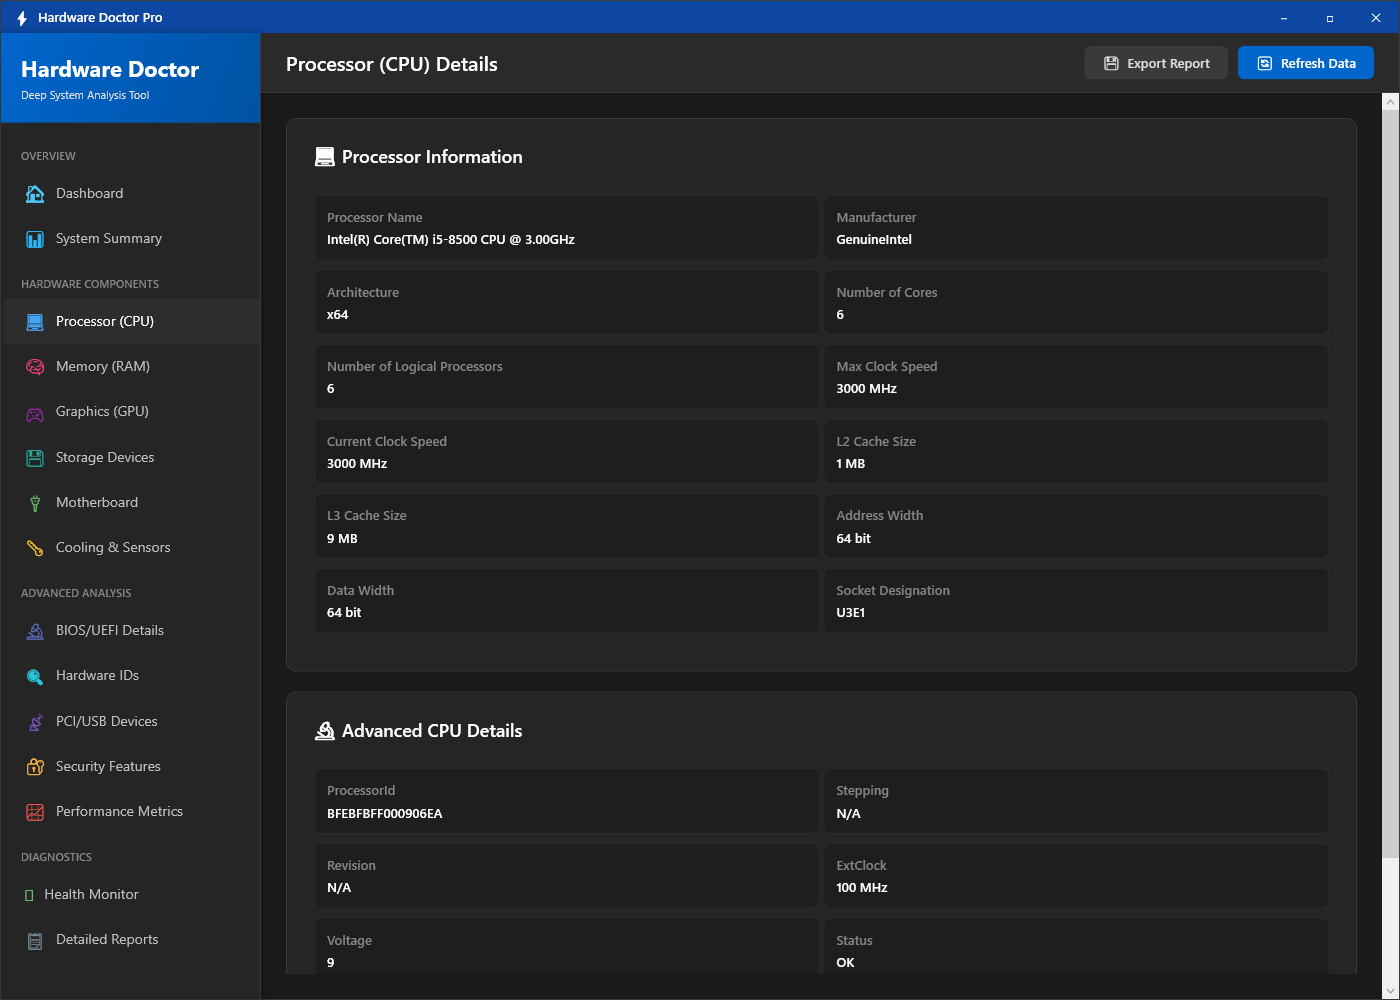Image resolution: width=1400 pixels, height=1000 pixels.
Task: Click the ProcessorId value BFEBFBFF000906EA
Action: point(385,814)
